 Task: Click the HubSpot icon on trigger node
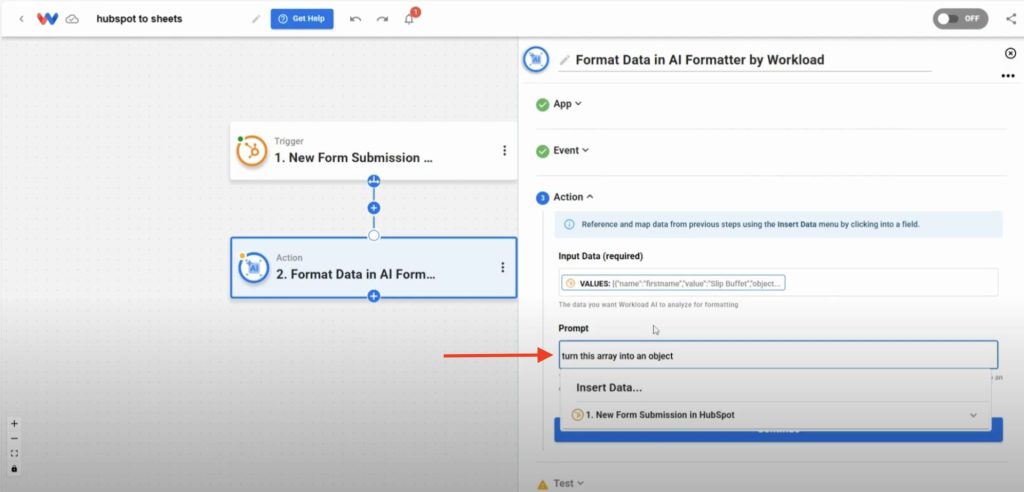point(252,151)
